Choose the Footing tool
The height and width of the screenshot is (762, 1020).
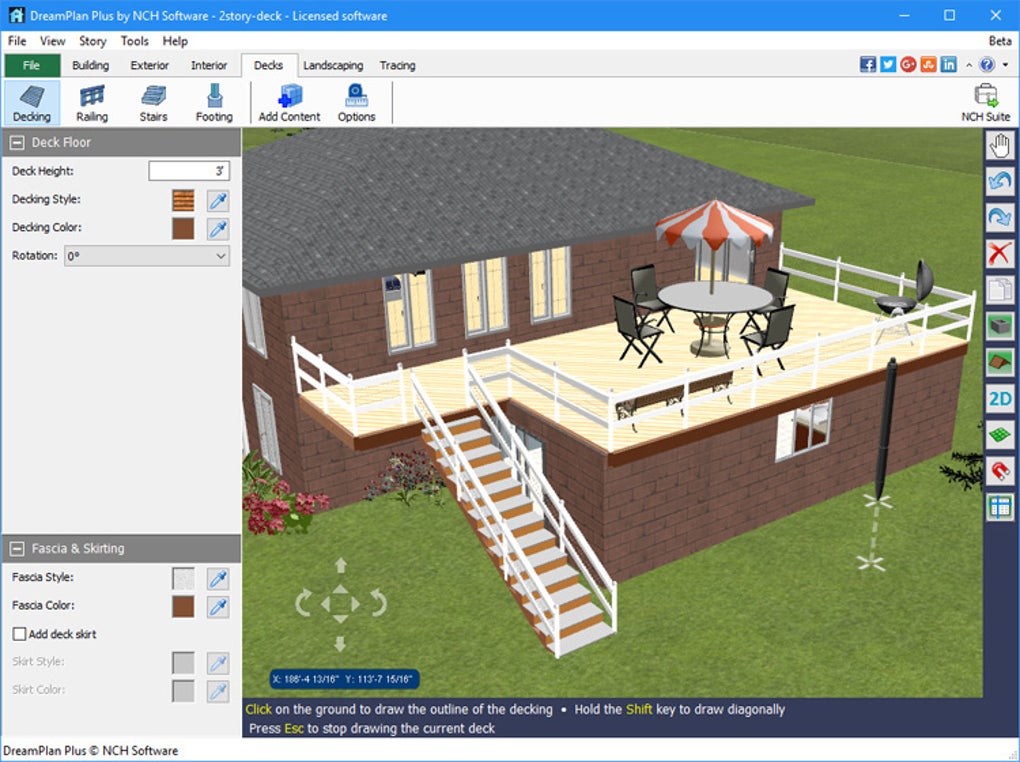pyautogui.click(x=213, y=100)
